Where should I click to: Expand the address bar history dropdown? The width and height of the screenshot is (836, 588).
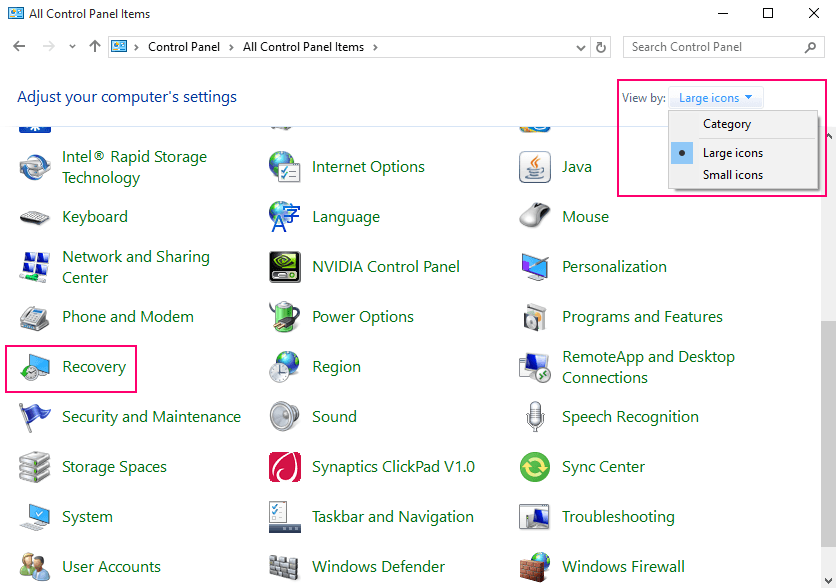(x=581, y=47)
